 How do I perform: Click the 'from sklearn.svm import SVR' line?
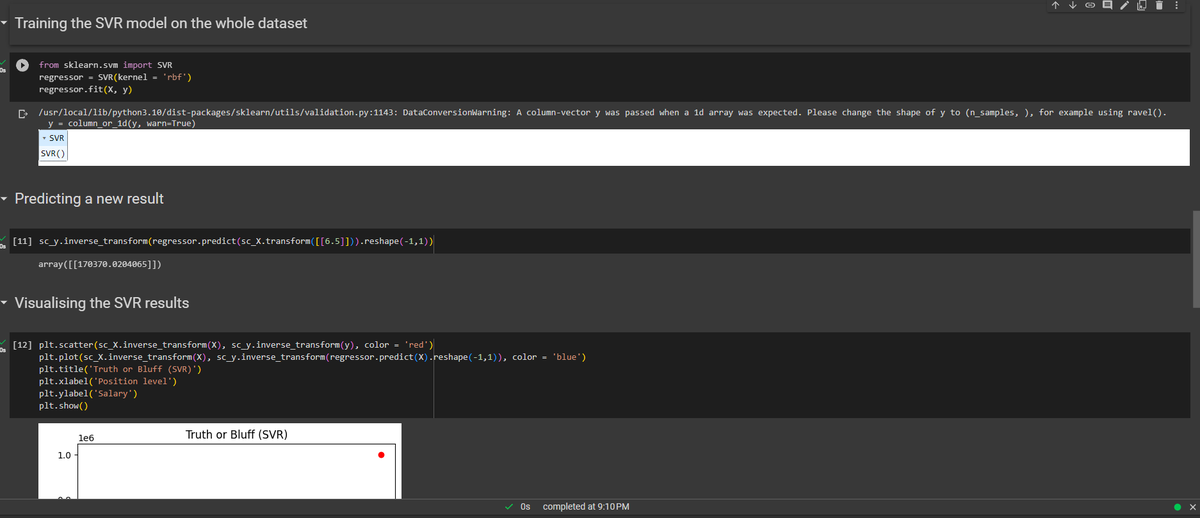(105, 65)
